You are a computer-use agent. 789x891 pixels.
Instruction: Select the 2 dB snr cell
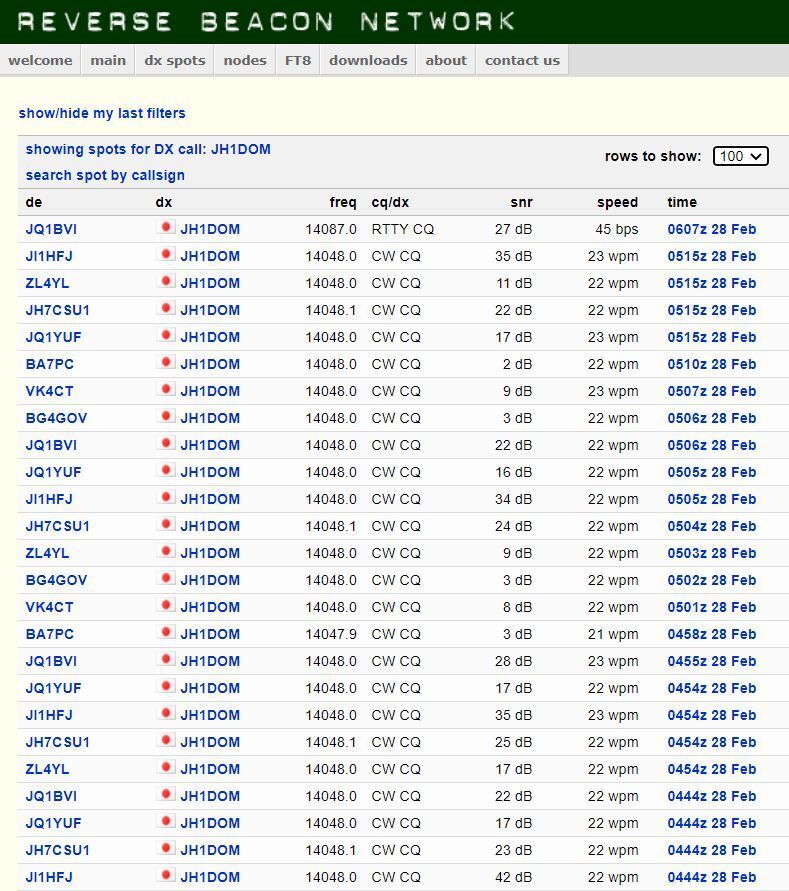coord(517,364)
